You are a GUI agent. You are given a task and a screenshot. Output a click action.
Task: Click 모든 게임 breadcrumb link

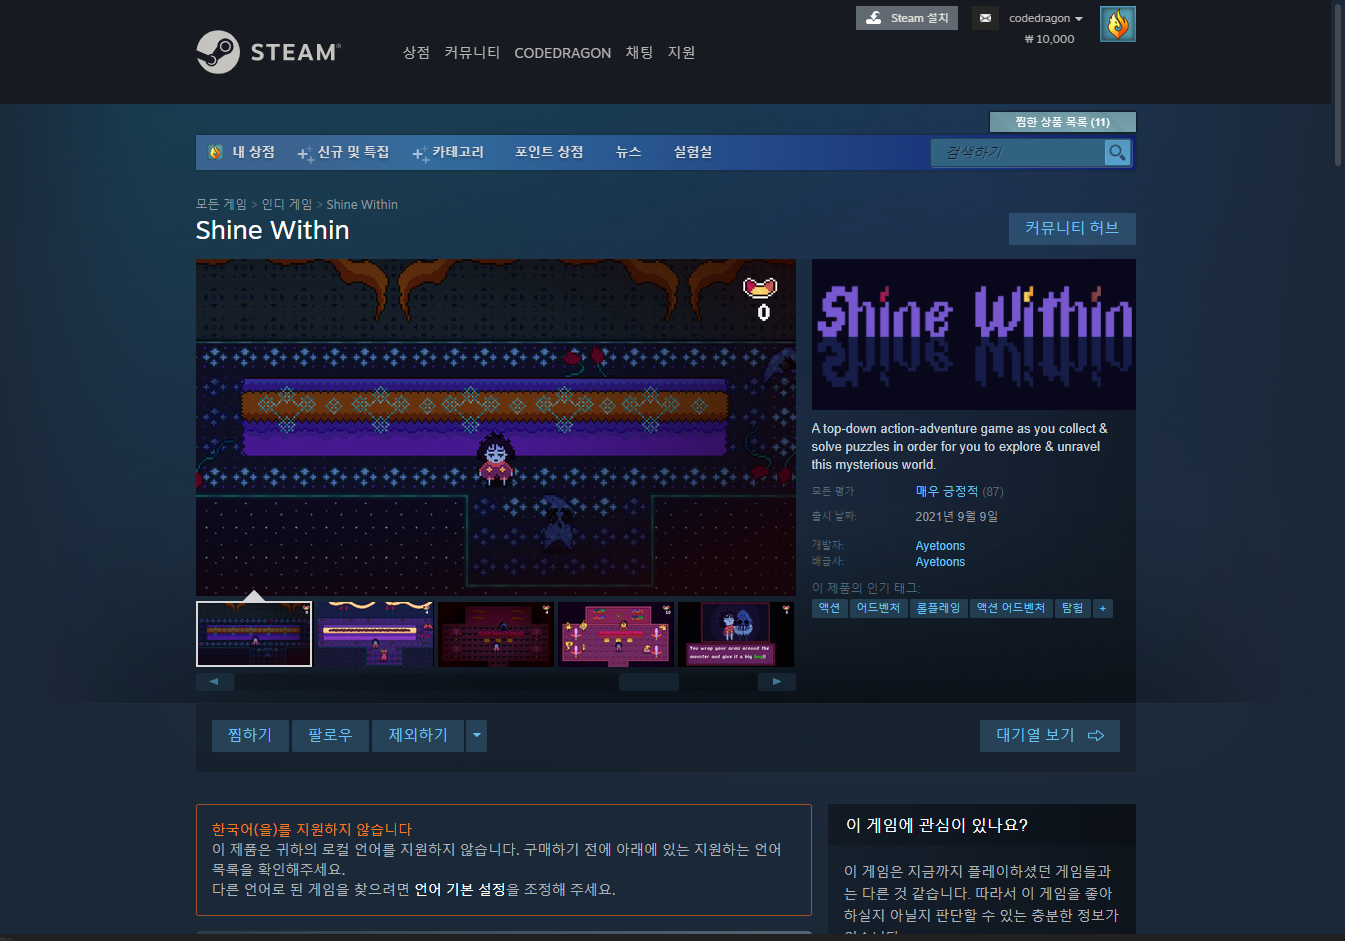221,204
